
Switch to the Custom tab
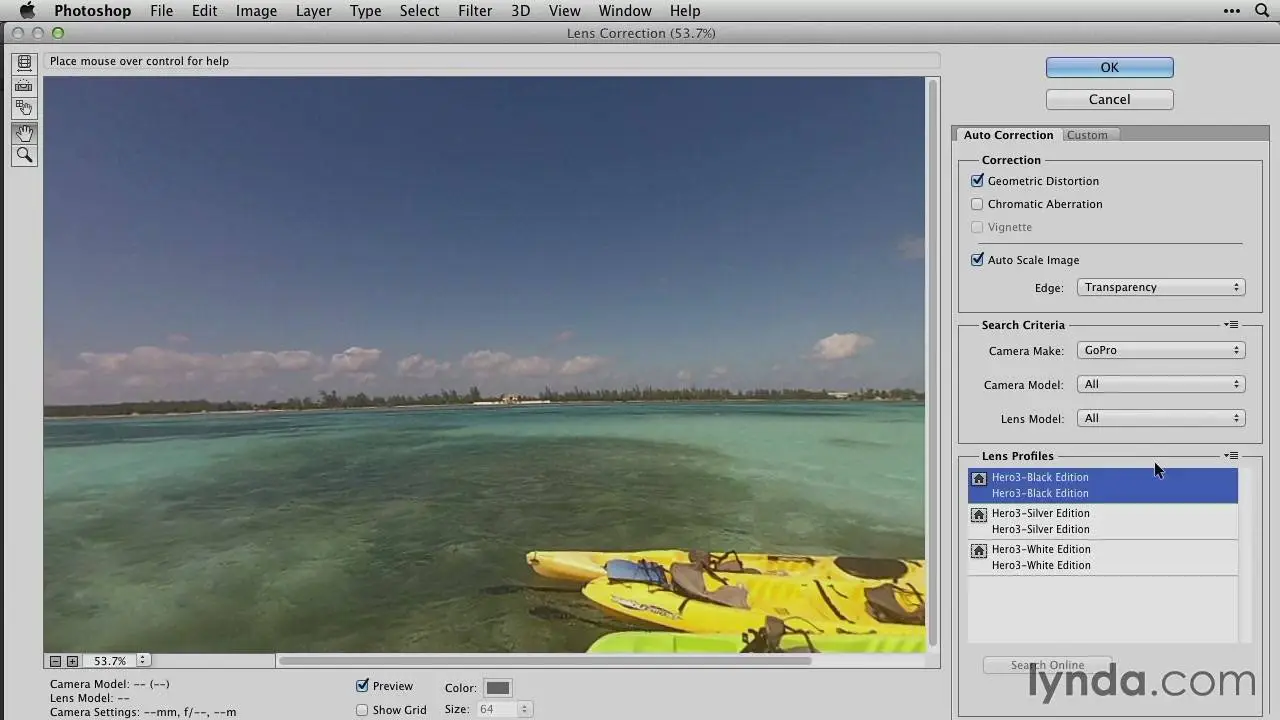[1087, 135]
